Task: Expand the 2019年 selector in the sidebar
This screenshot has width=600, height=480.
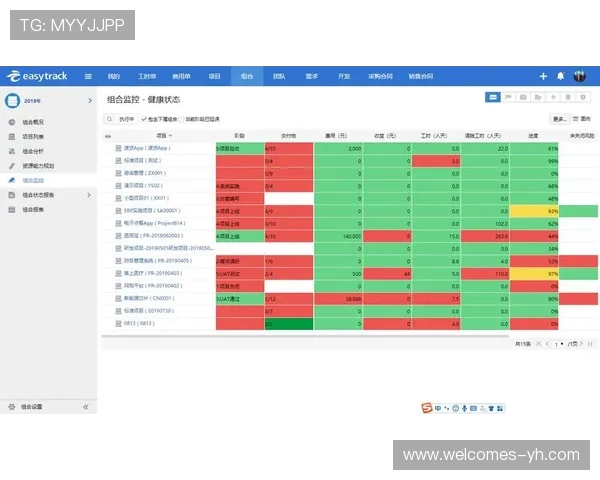Action: pyautogui.click(x=87, y=100)
